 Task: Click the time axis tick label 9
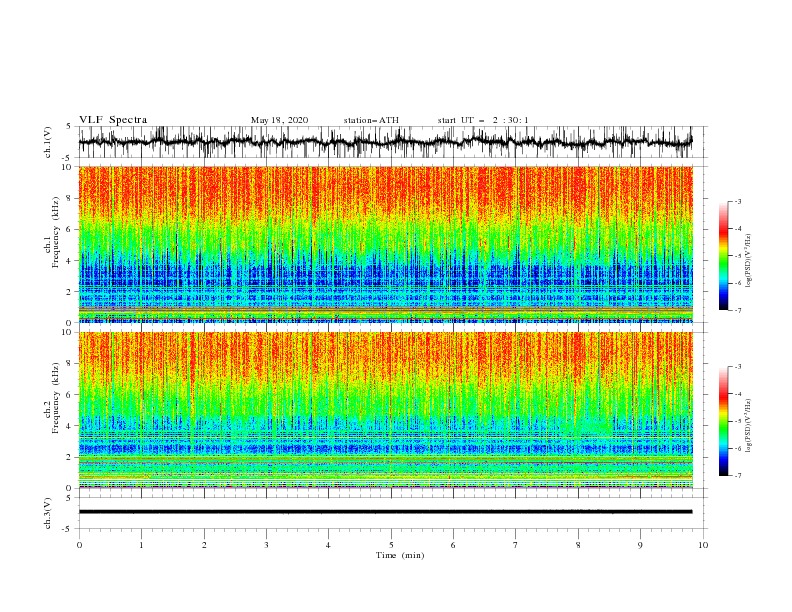tap(640, 545)
